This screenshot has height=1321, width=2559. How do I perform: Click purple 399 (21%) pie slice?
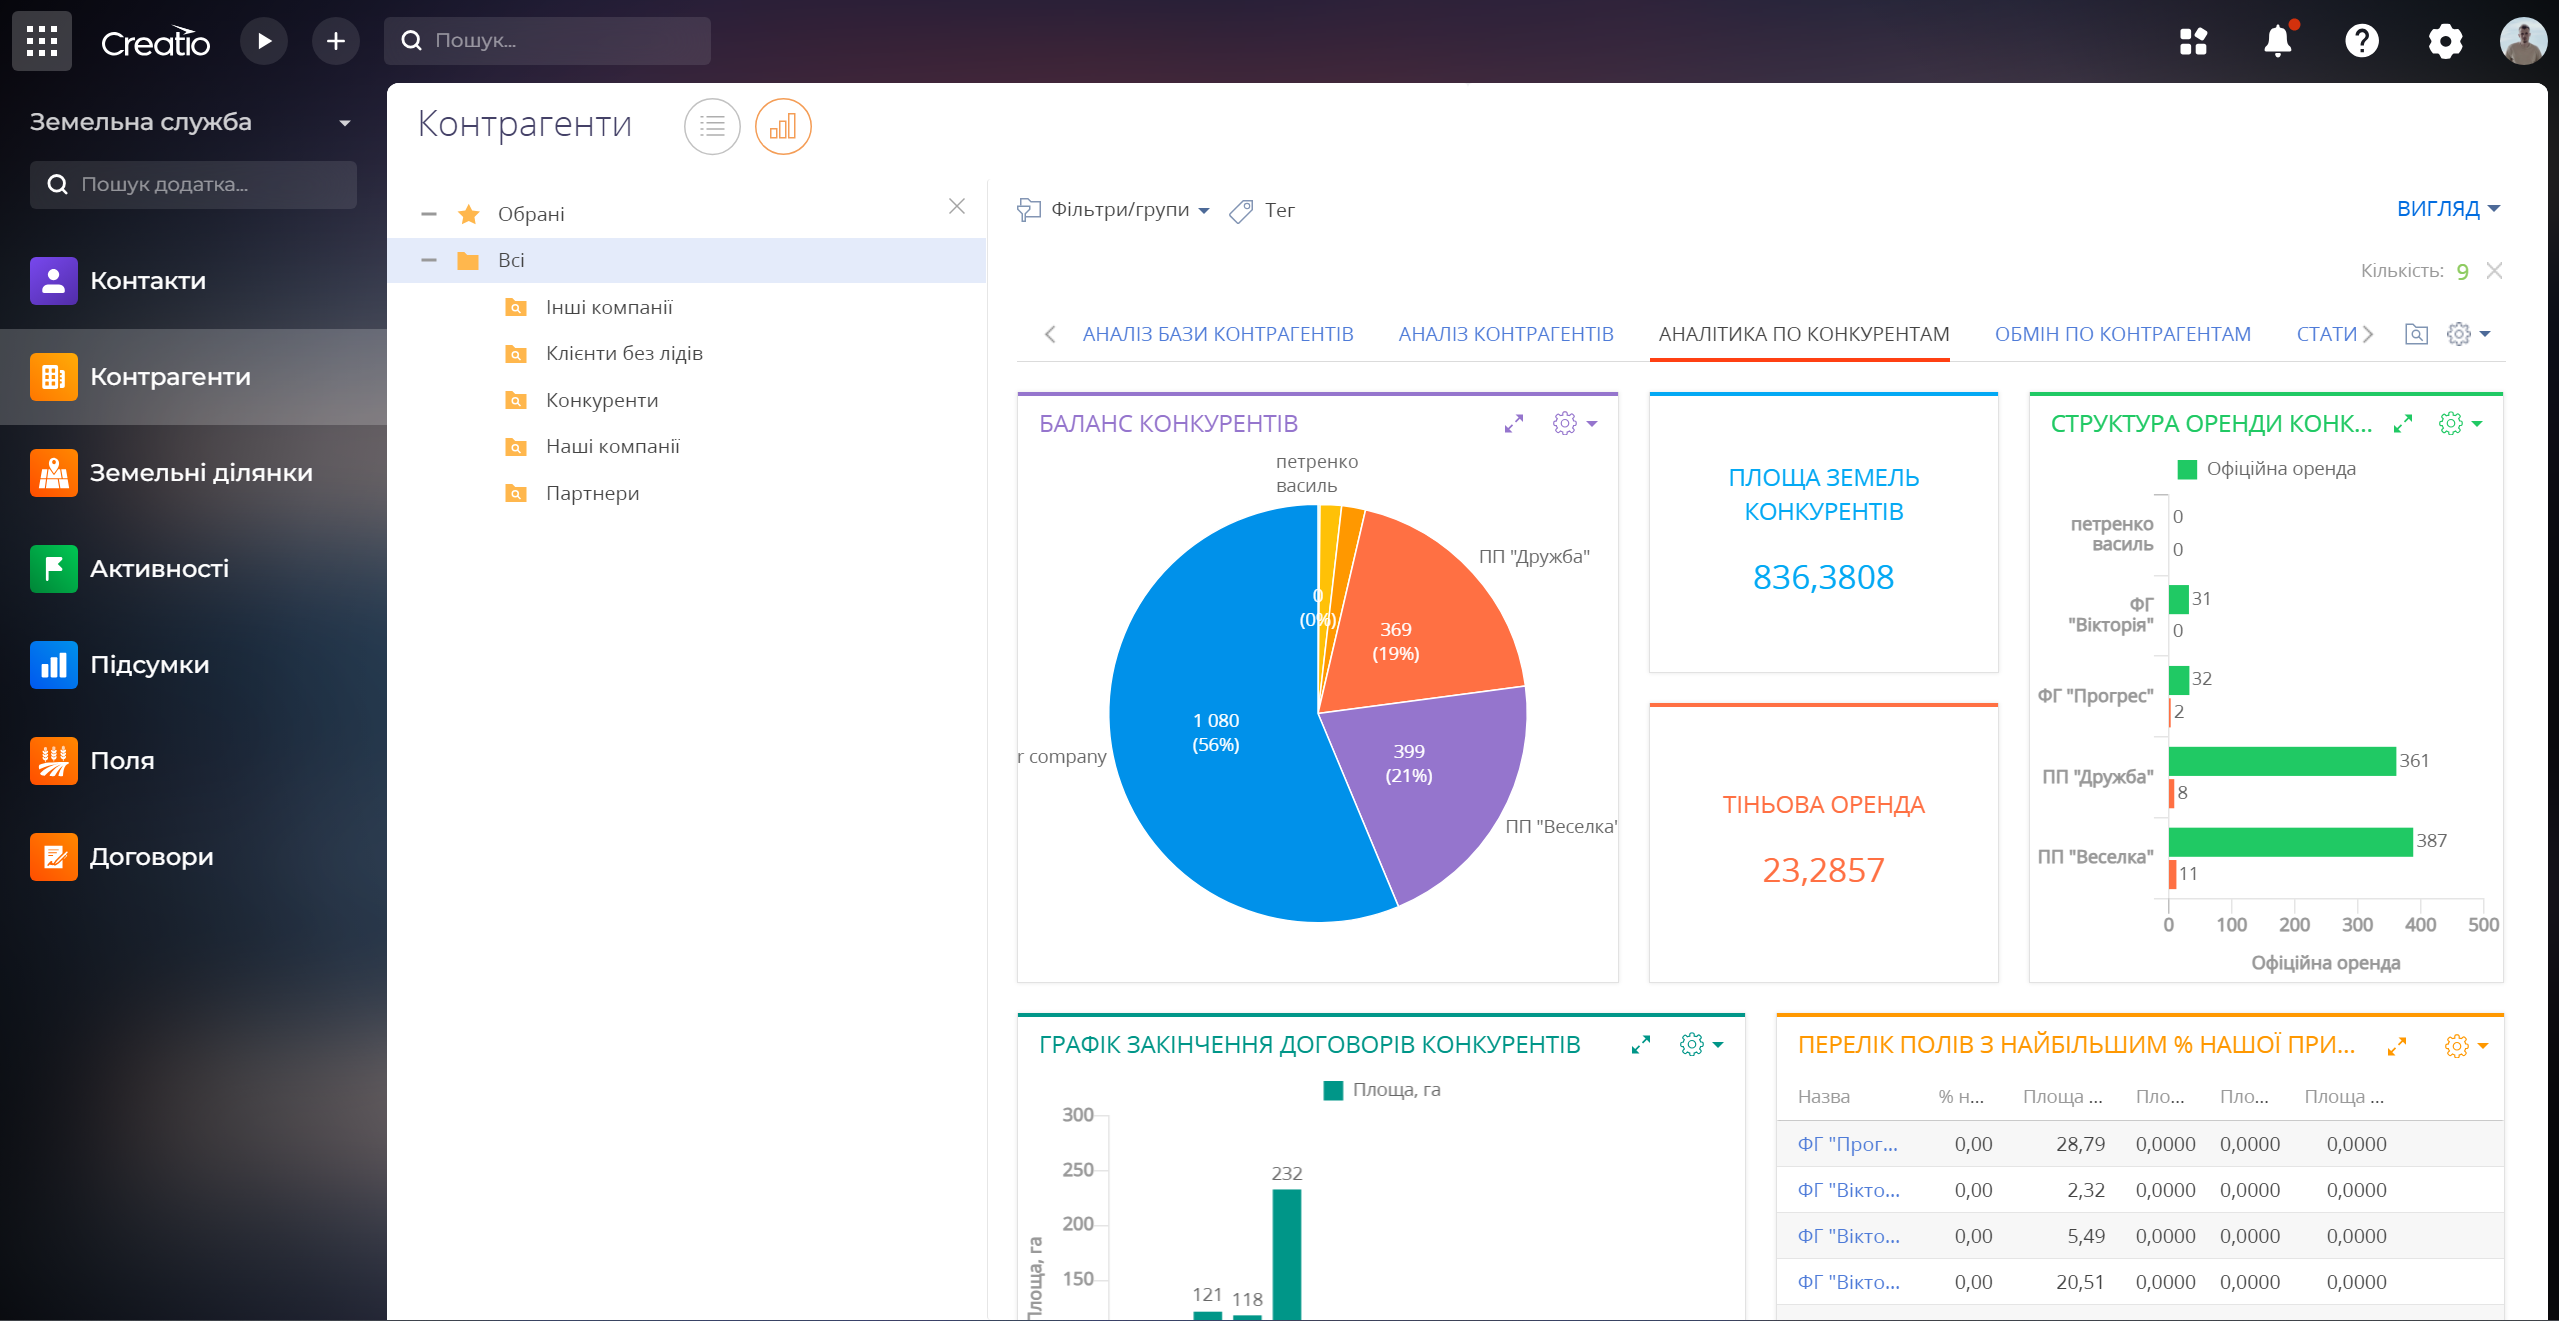point(1409,763)
